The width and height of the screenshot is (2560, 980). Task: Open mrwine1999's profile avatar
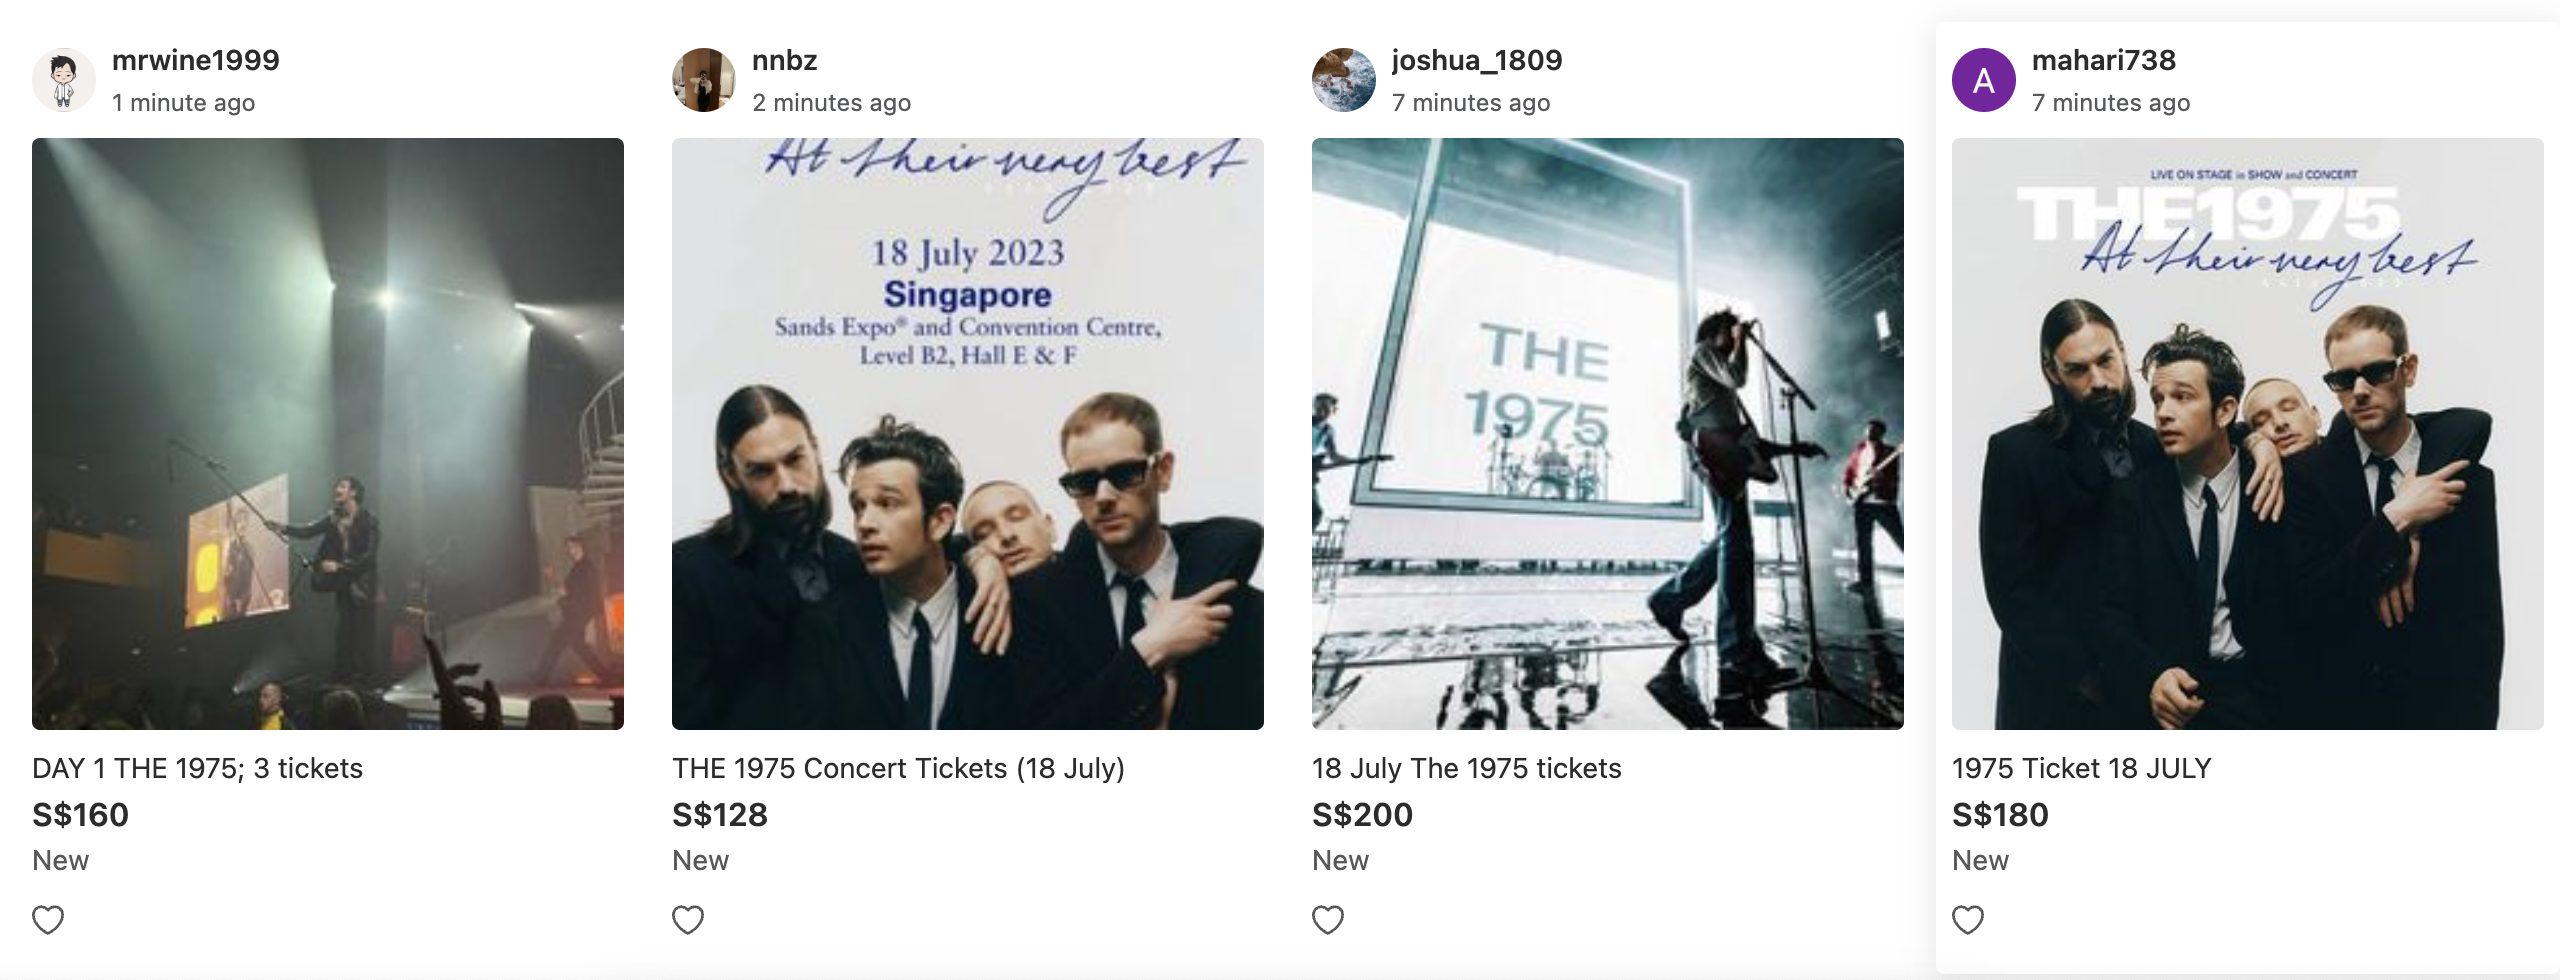coord(64,80)
